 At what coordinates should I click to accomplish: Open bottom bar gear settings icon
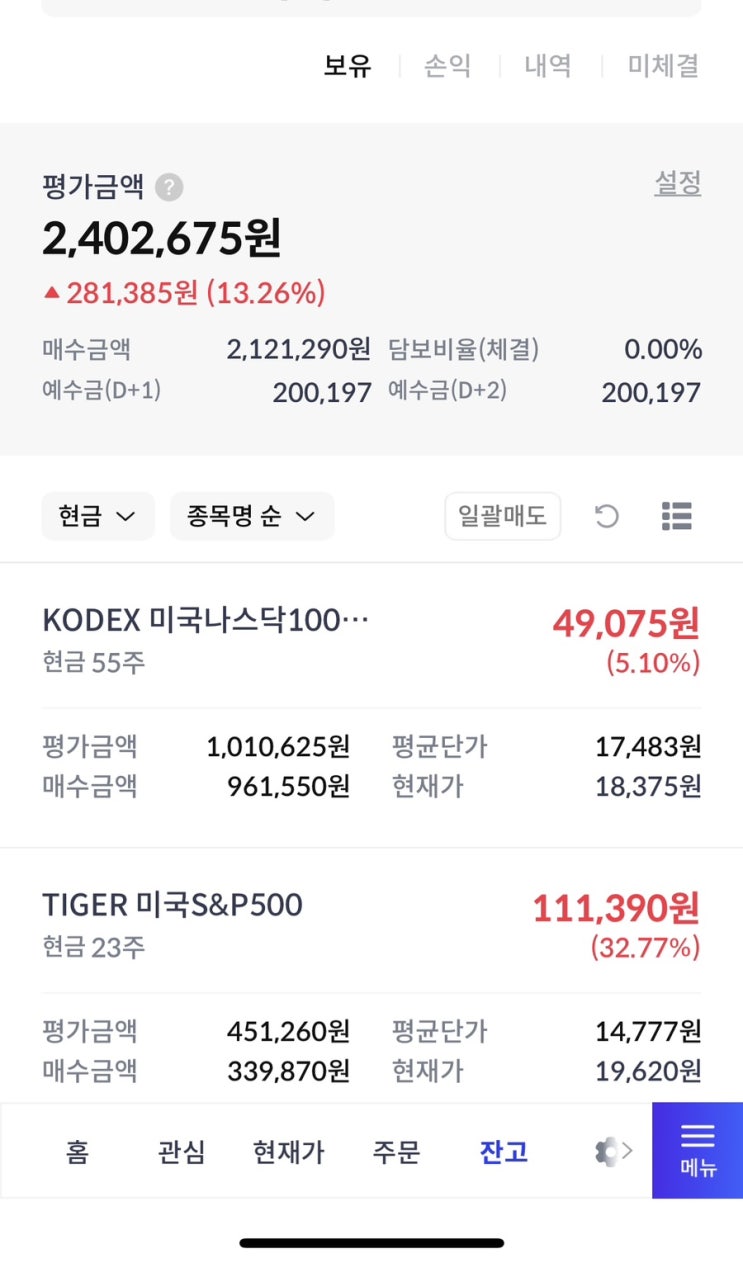pos(608,1152)
